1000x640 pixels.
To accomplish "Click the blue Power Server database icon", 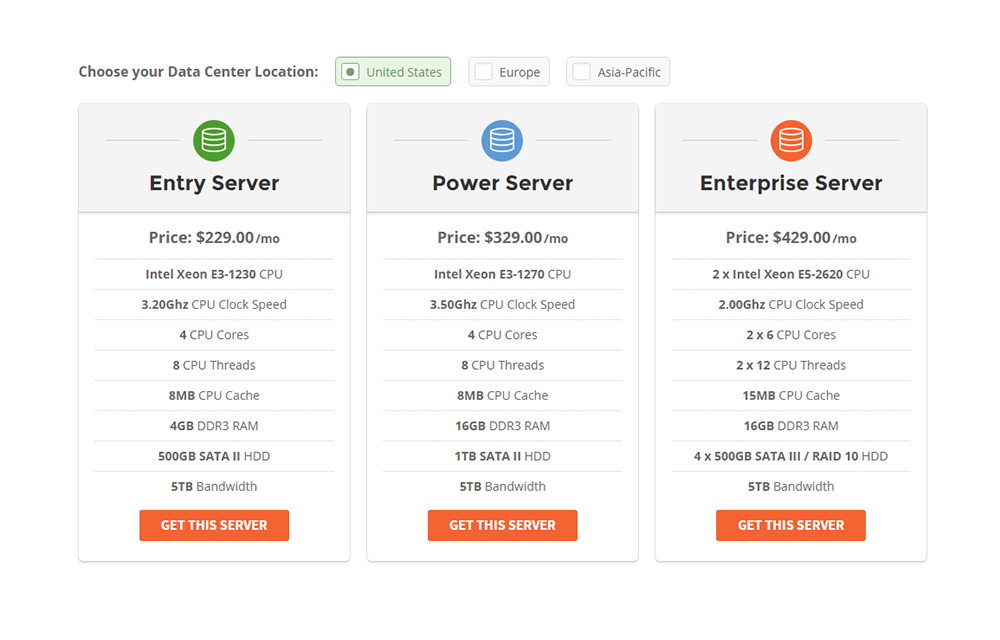I will (x=502, y=140).
